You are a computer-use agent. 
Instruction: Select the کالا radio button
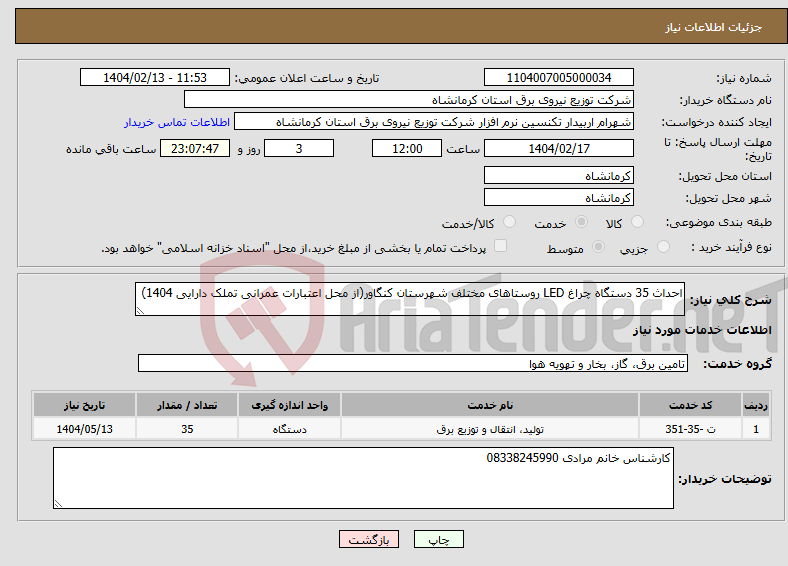637,222
